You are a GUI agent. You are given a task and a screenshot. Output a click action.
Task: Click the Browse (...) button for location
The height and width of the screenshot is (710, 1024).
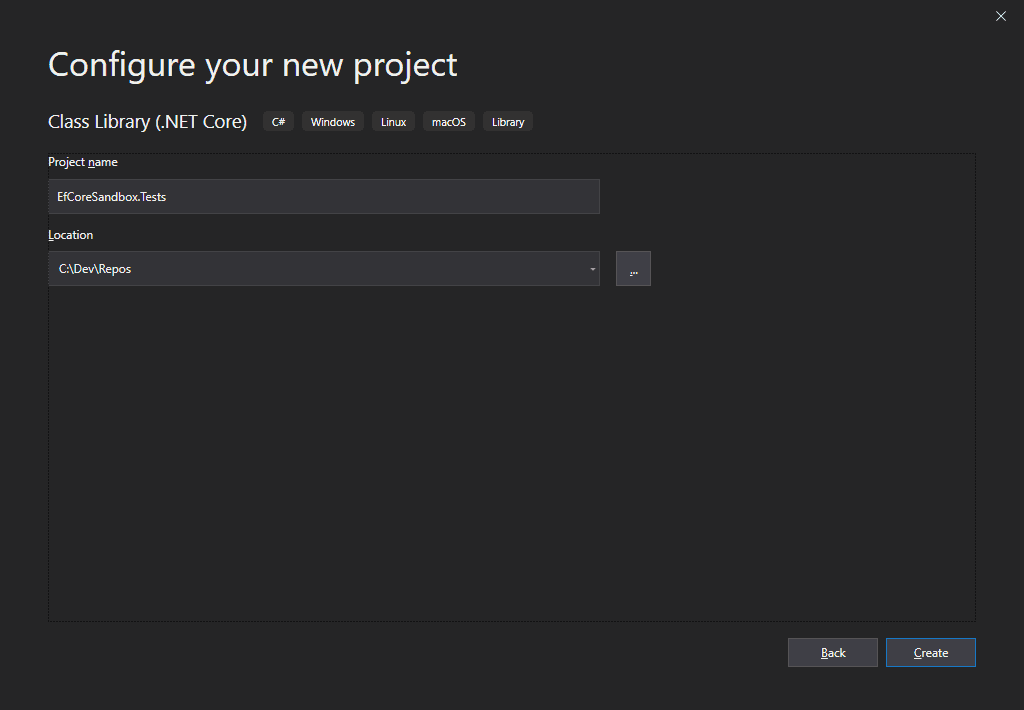coord(633,269)
